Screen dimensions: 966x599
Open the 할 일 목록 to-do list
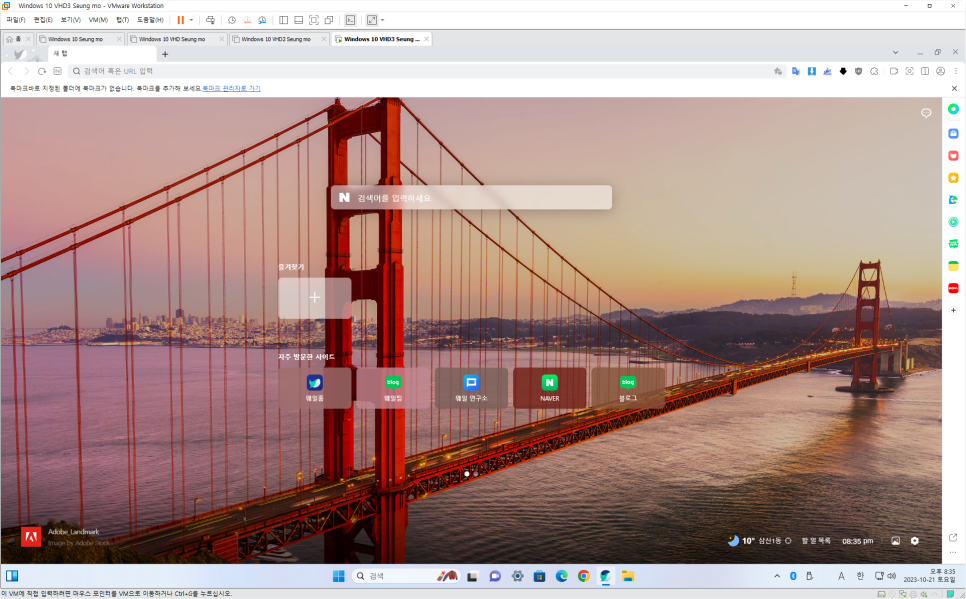tap(816, 540)
